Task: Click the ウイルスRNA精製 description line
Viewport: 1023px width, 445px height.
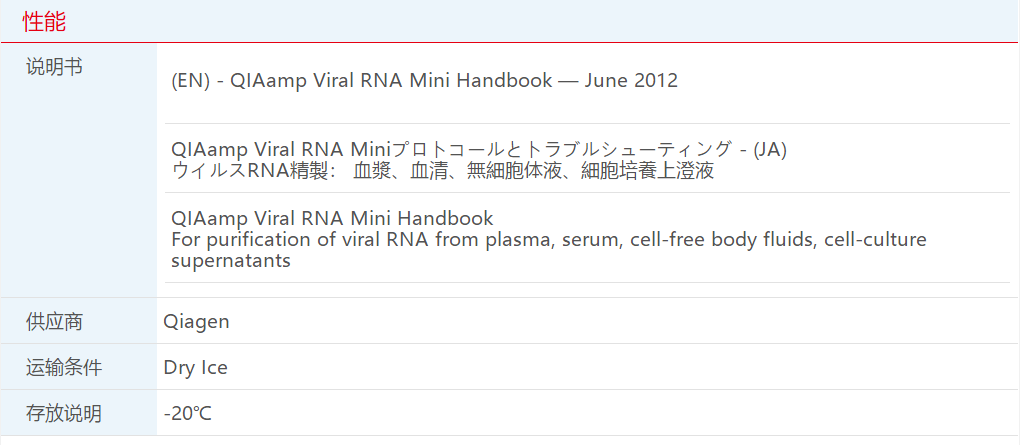Action: pyautogui.click(x=442, y=171)
